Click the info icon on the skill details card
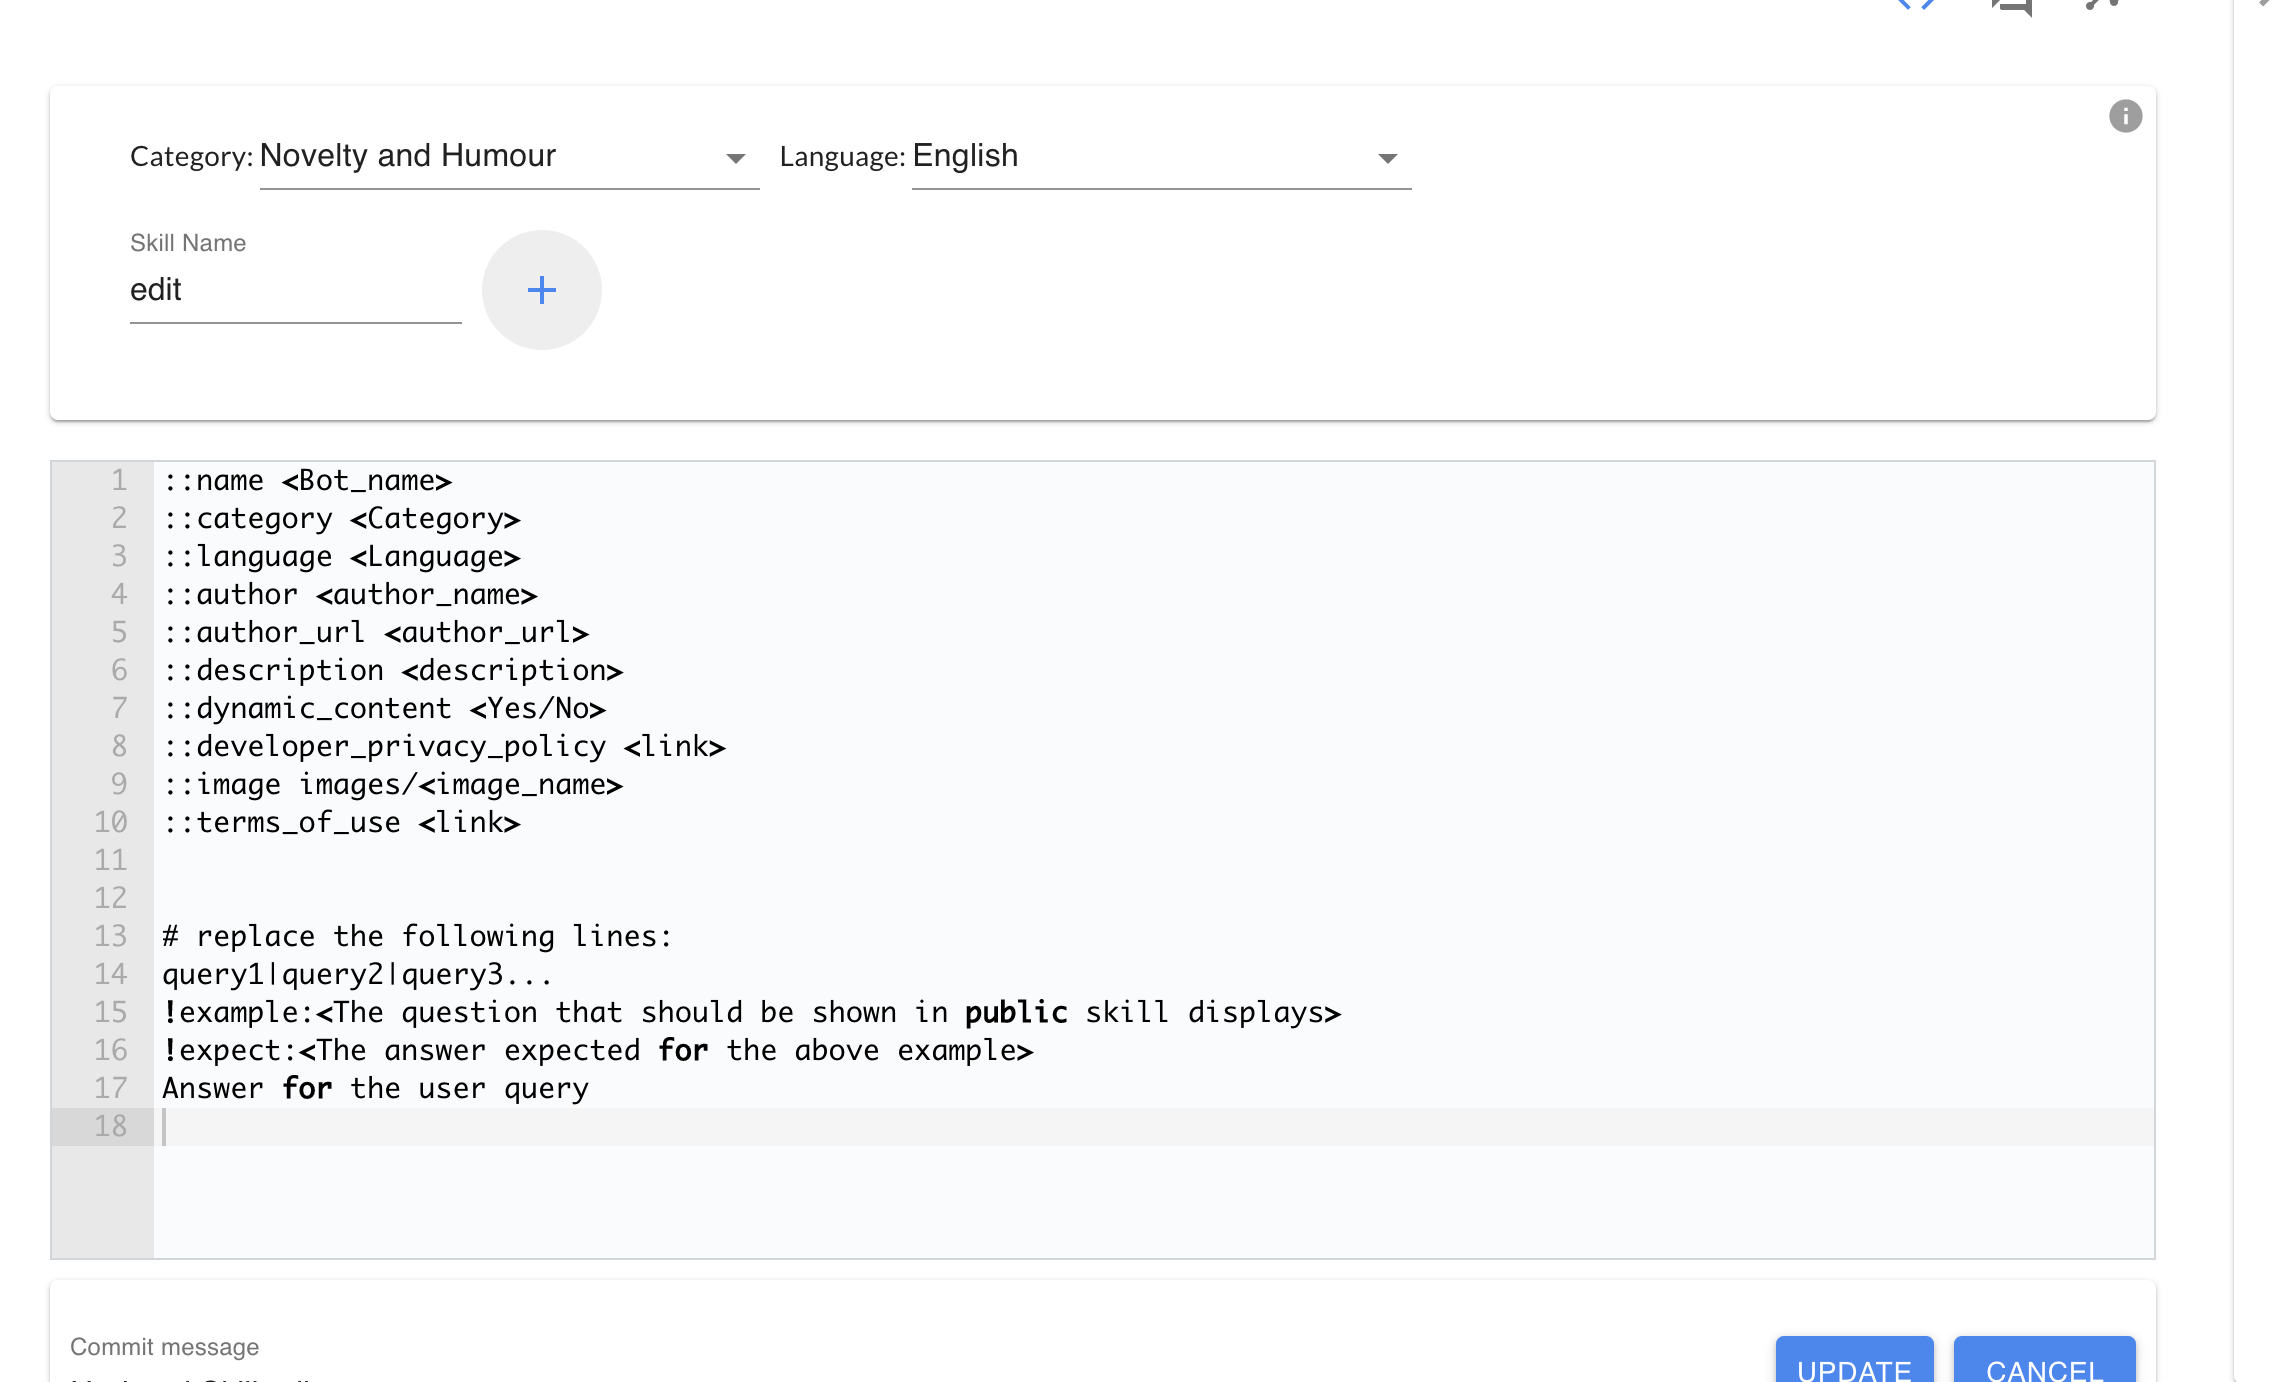 pyautogui.click(x=2125, y=117)
